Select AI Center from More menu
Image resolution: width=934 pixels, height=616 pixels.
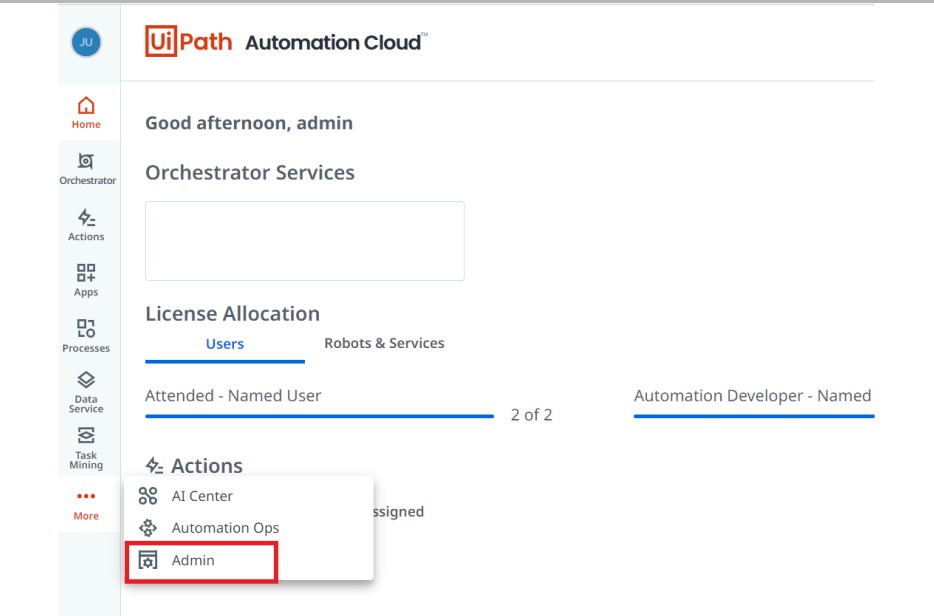coord(249,496)
